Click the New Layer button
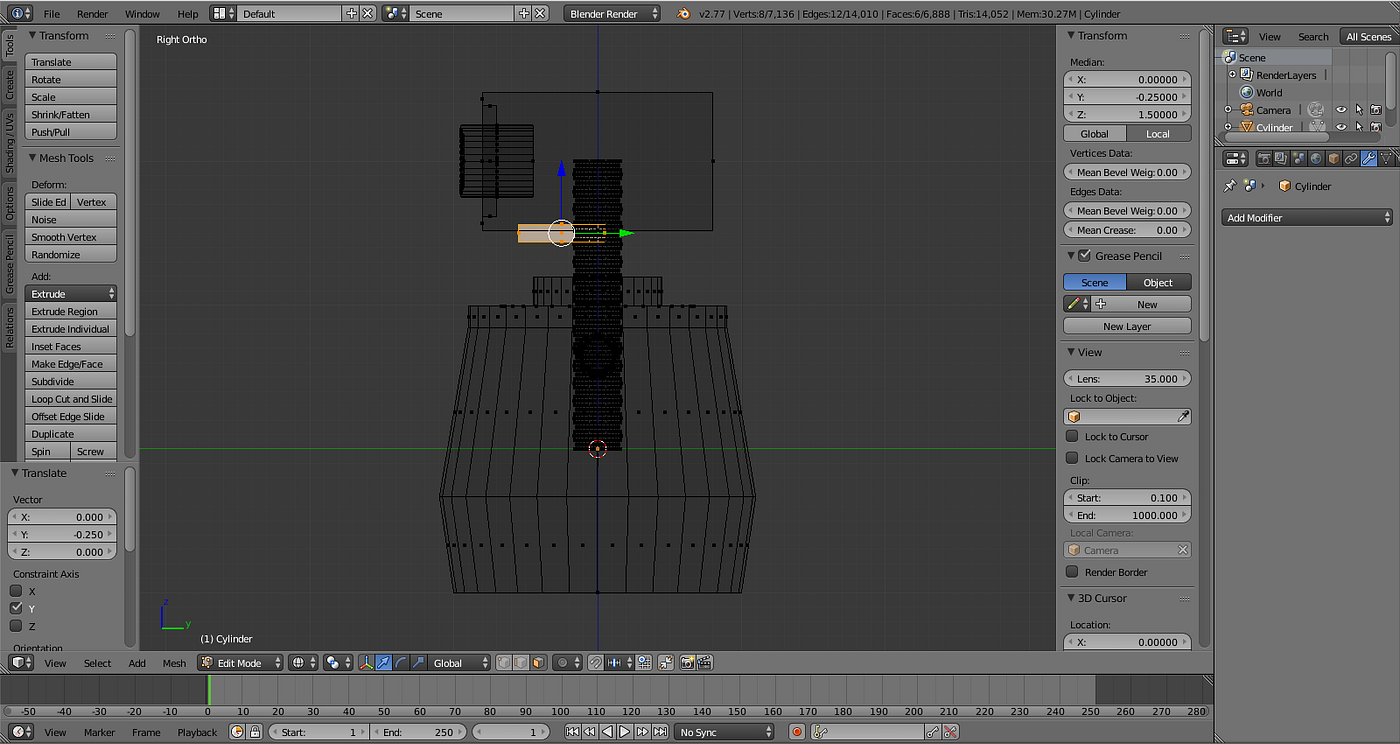The image size is (1400, 744). tap(1127, 326)
